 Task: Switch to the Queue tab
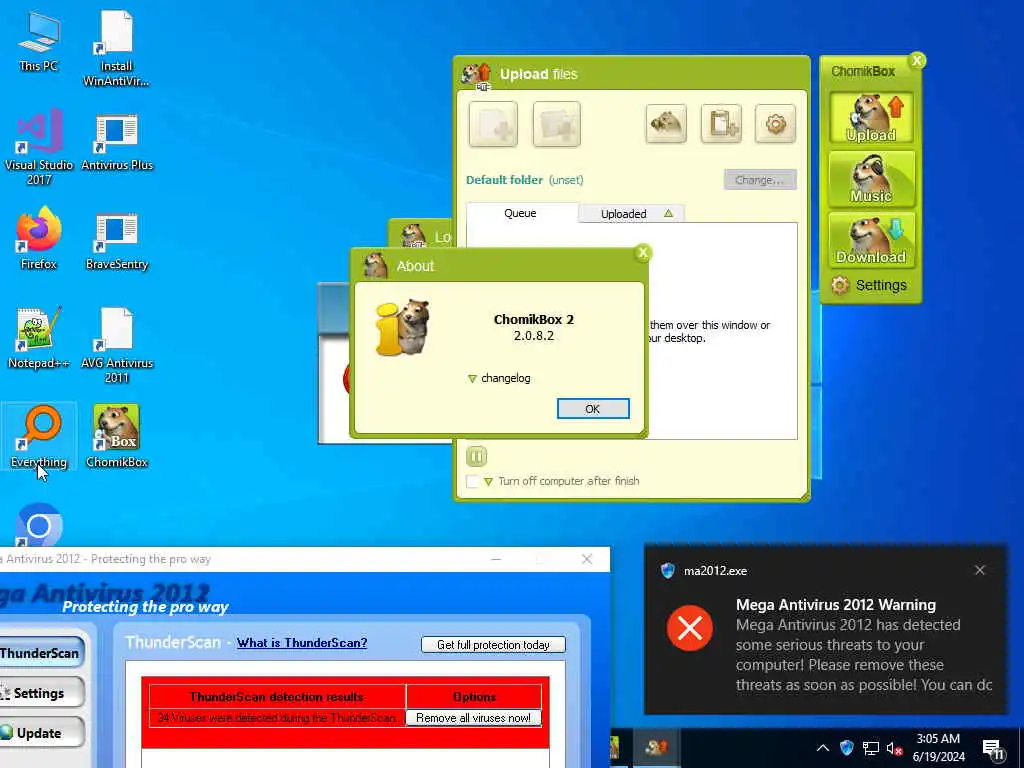(x=520, y=213)
